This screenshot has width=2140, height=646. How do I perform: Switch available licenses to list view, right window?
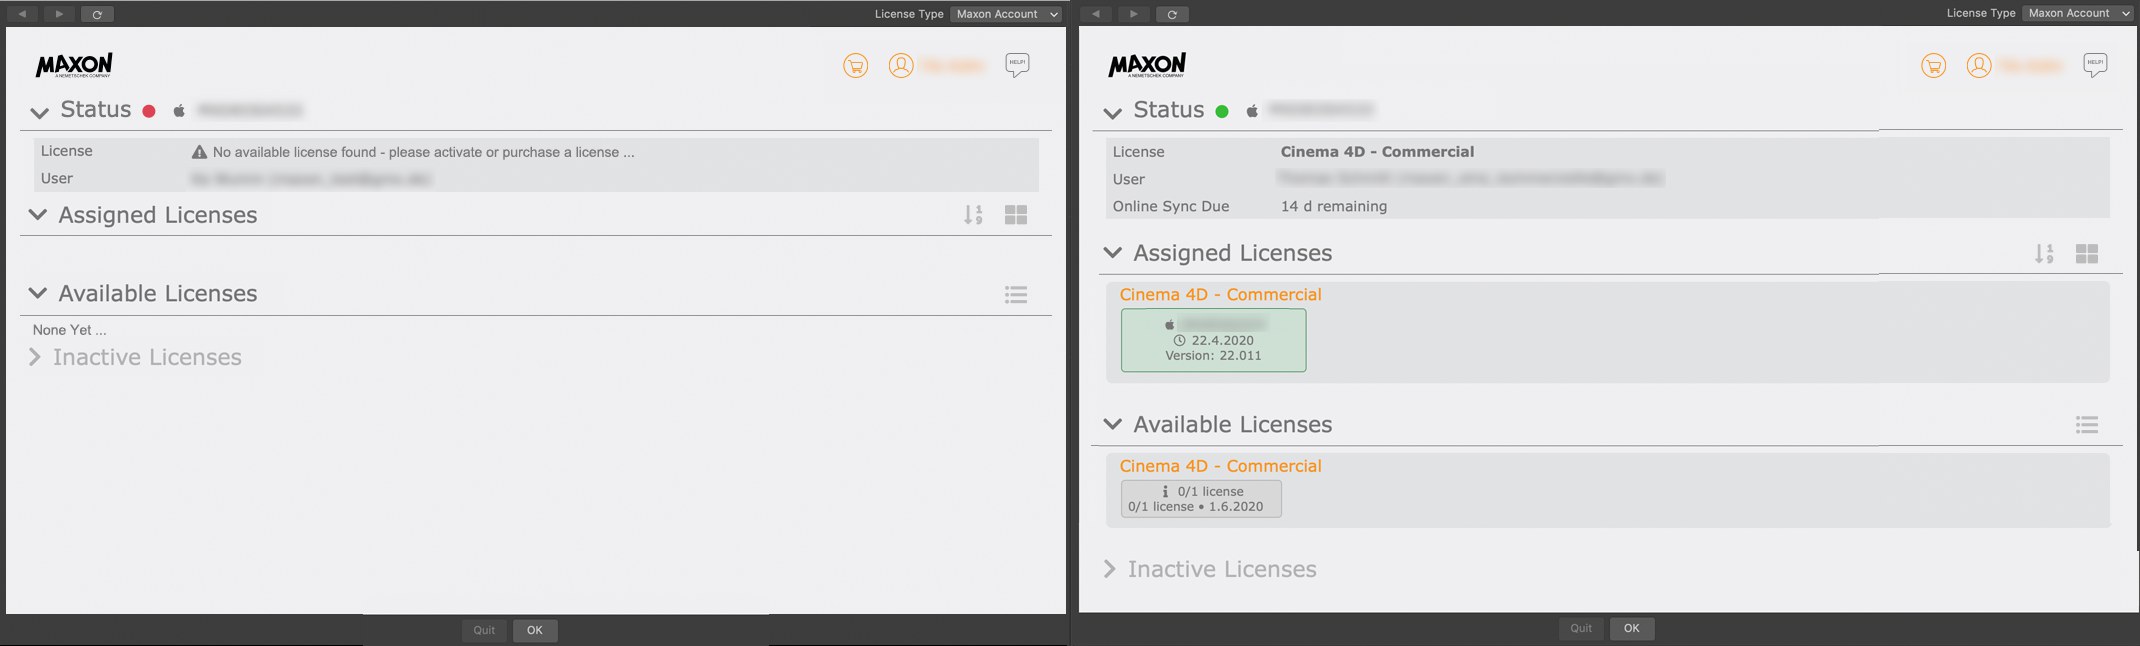coord(2087,425)
